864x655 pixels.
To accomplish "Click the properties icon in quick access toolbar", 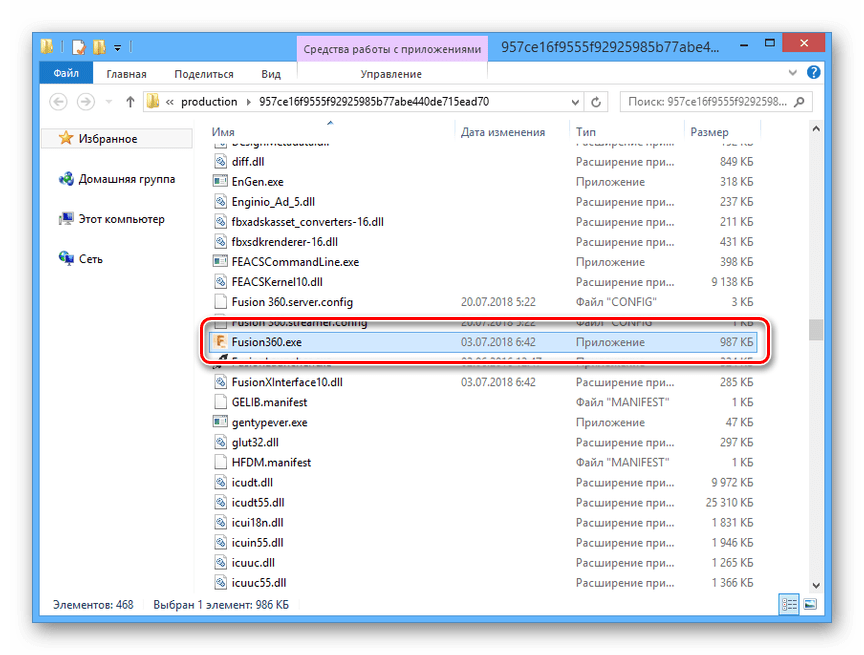I will click(79, 47).
